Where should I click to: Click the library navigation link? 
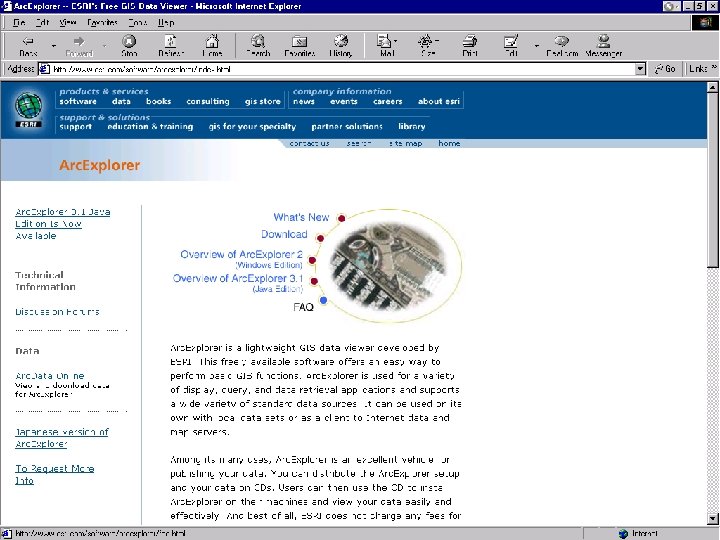[x=411, y=126]
